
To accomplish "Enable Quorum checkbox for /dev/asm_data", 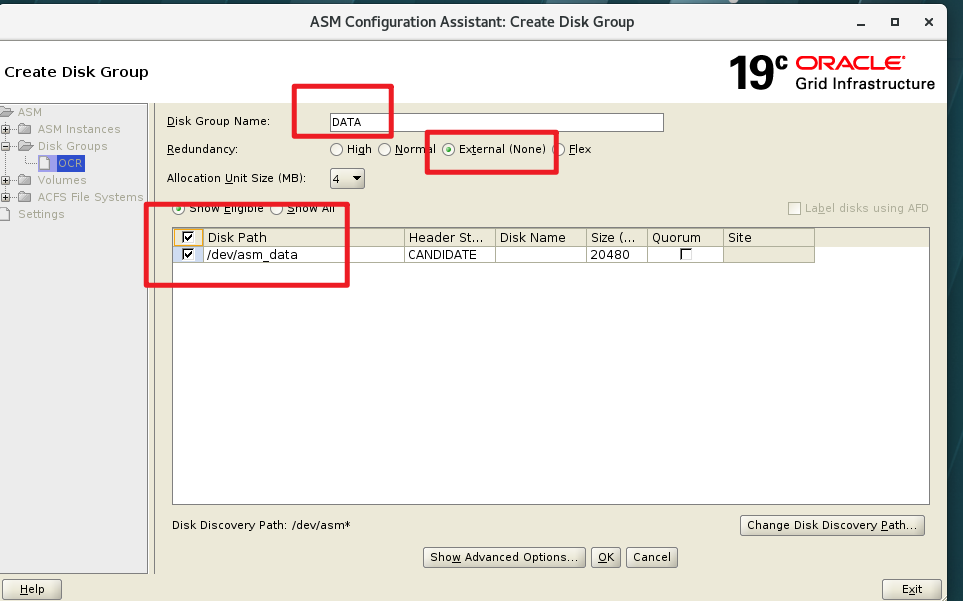I will pyautogui.click(x=686, y=254).
